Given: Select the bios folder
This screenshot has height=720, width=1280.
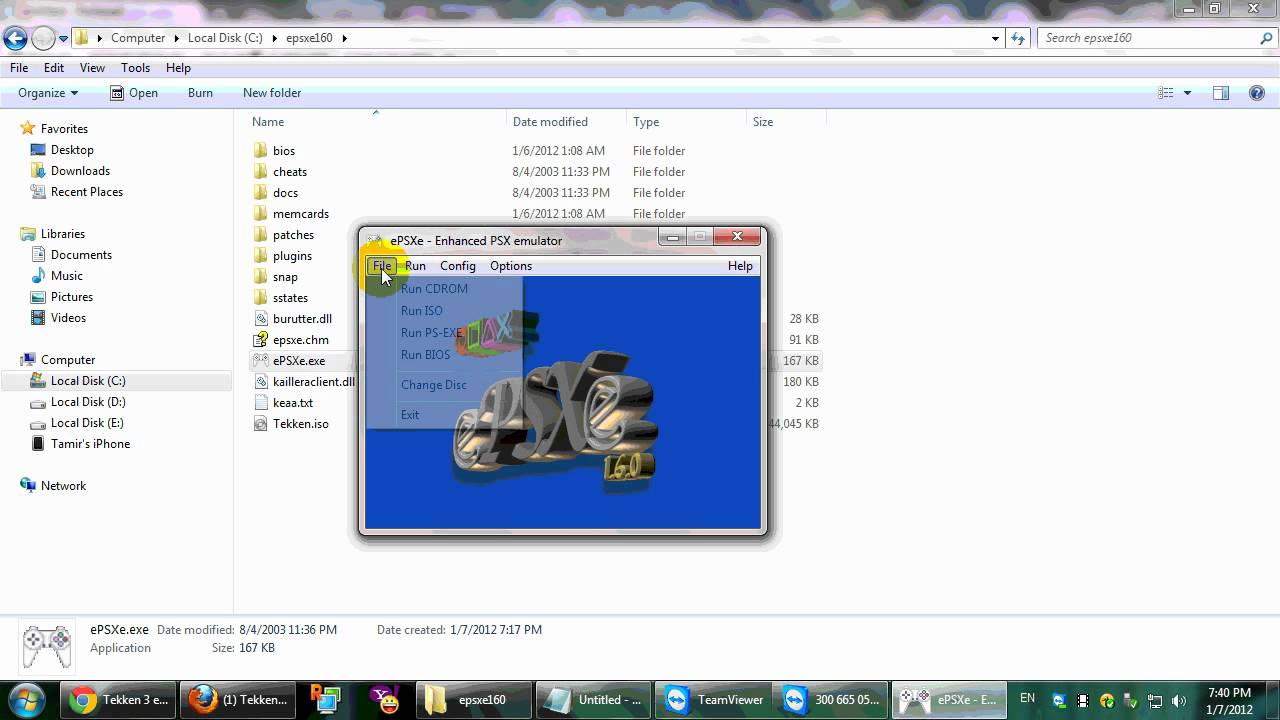Looking at the screenshot, I should (284, 151).
